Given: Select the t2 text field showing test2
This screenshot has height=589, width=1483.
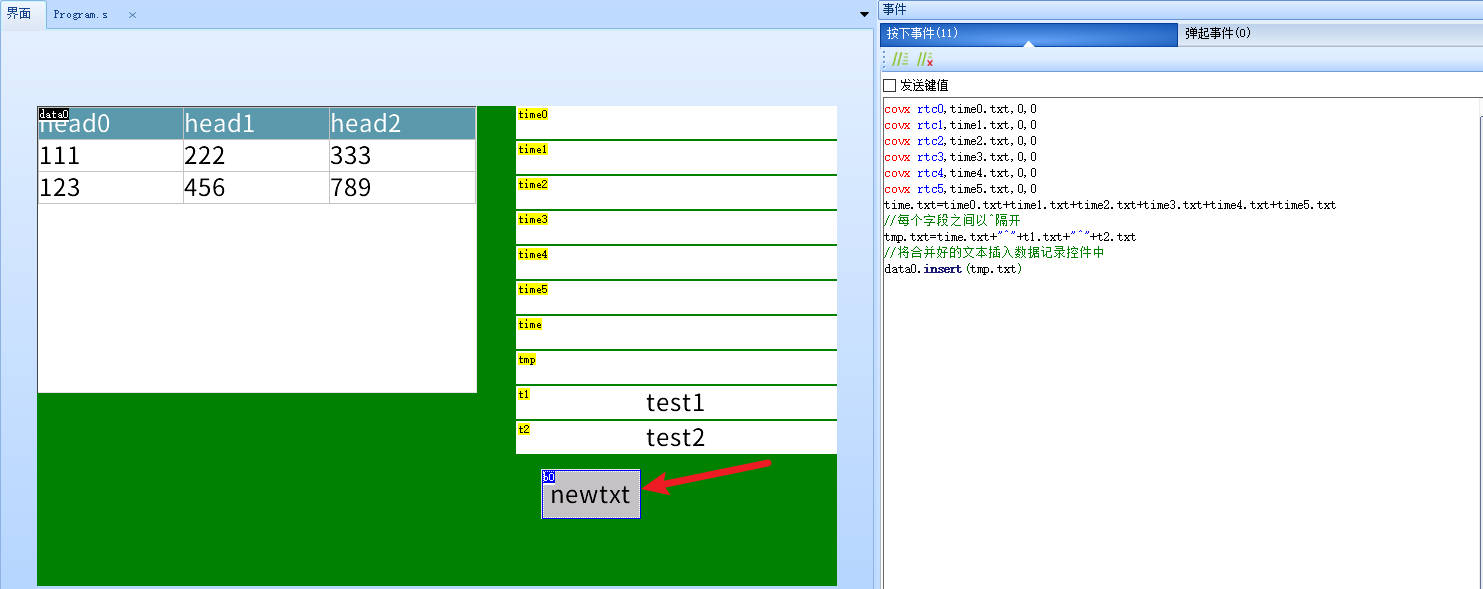Looking at the screenshot, I should (676, 438).
